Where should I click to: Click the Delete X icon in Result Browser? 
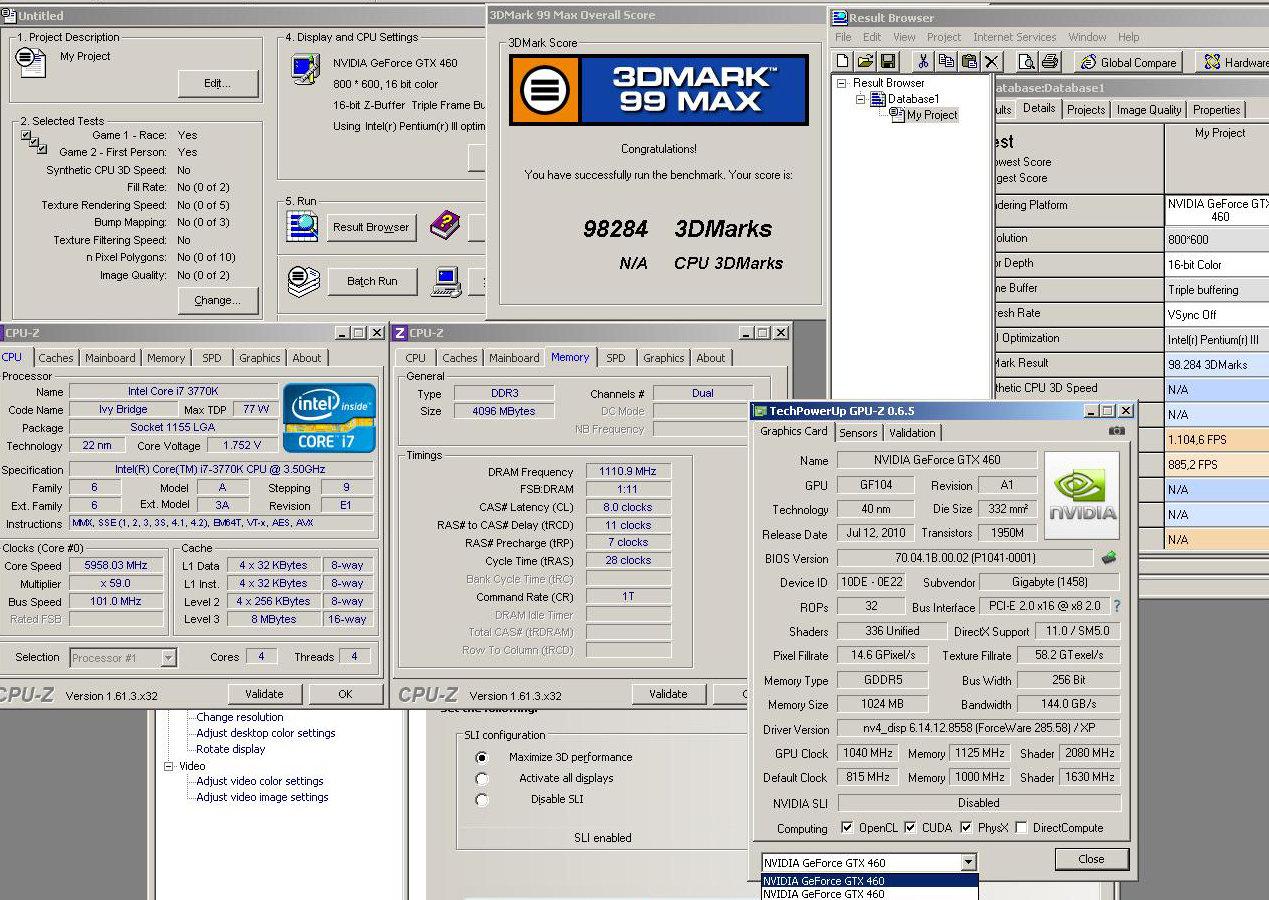[x=992, y=62]
